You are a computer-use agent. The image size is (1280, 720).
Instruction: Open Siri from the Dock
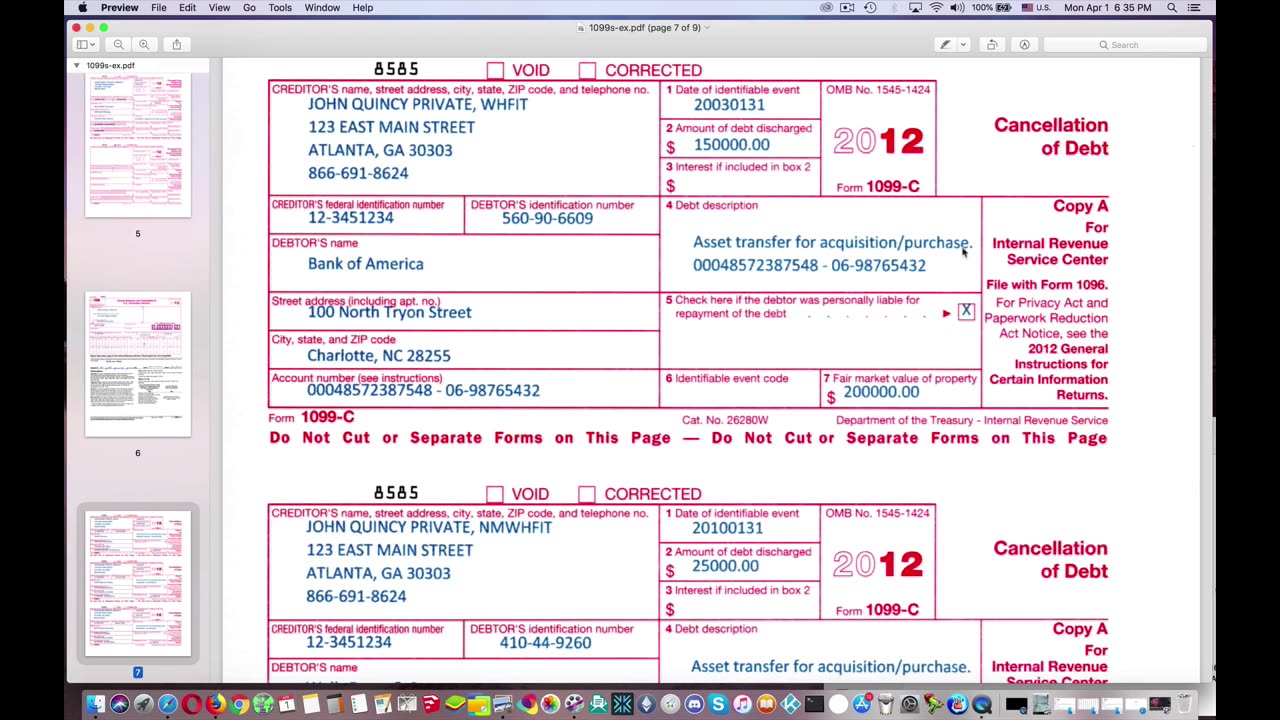point(119,705)
